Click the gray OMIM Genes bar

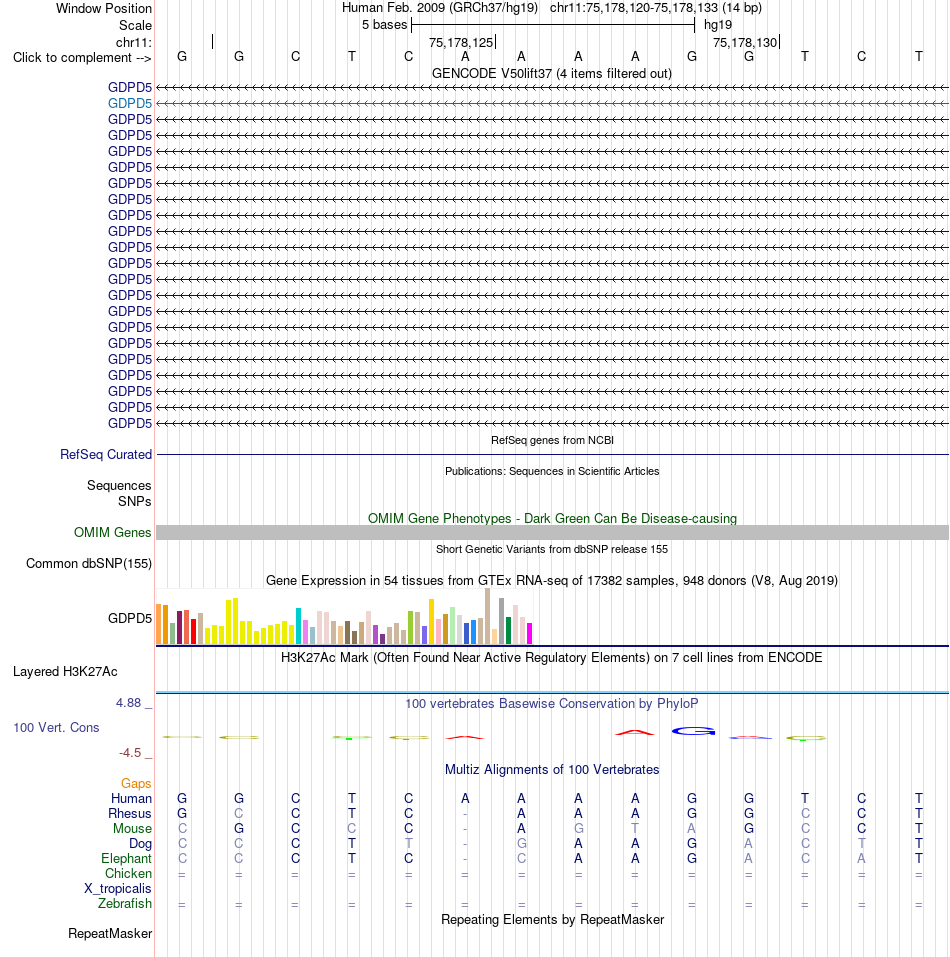pos(552,532)
